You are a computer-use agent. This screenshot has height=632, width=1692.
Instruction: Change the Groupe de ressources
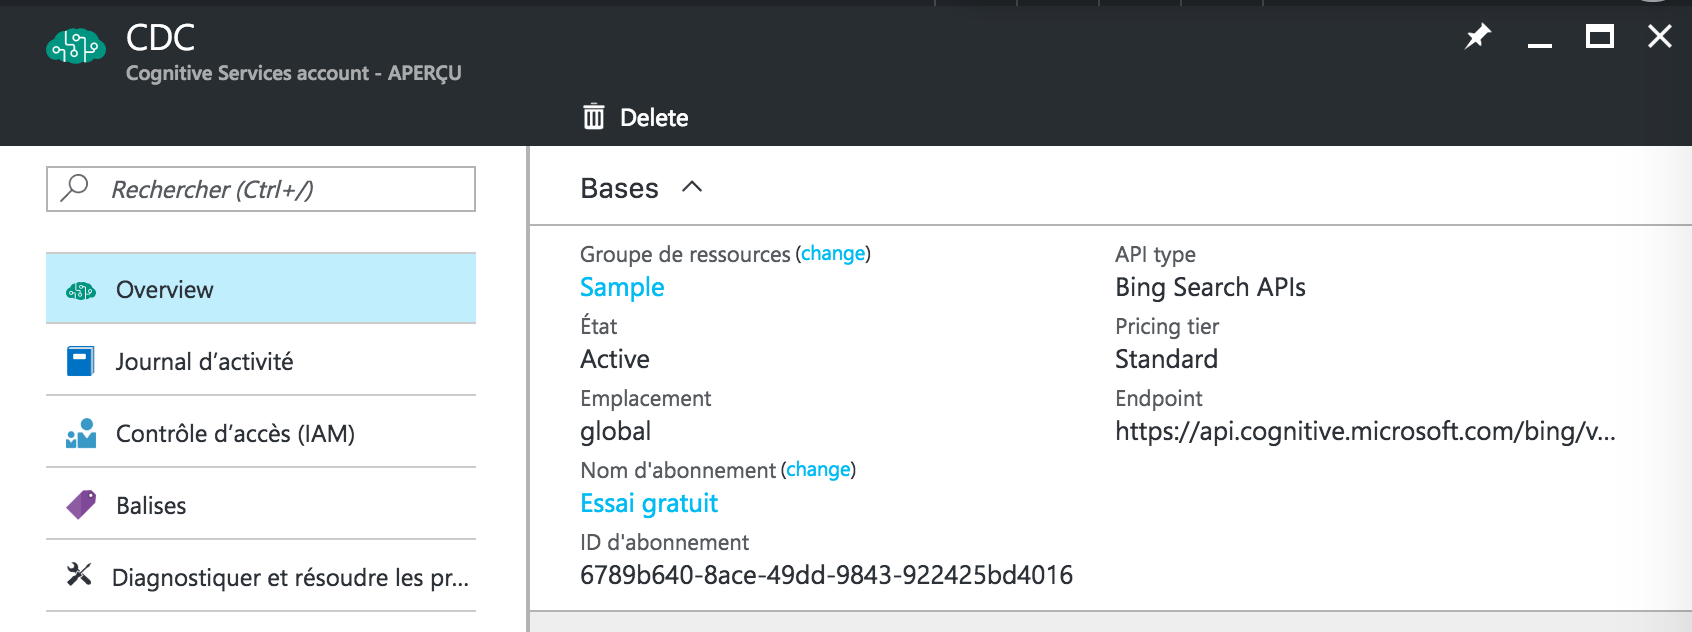[833, 253]
